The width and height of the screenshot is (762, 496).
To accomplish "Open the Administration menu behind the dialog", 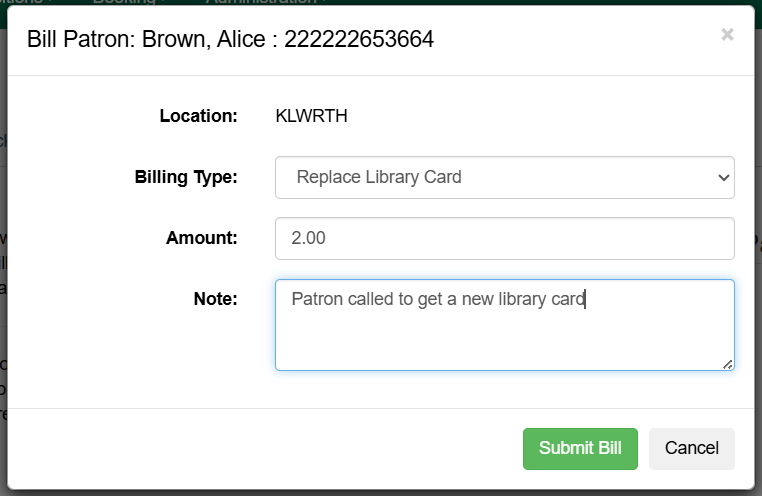I will [262, 2].
